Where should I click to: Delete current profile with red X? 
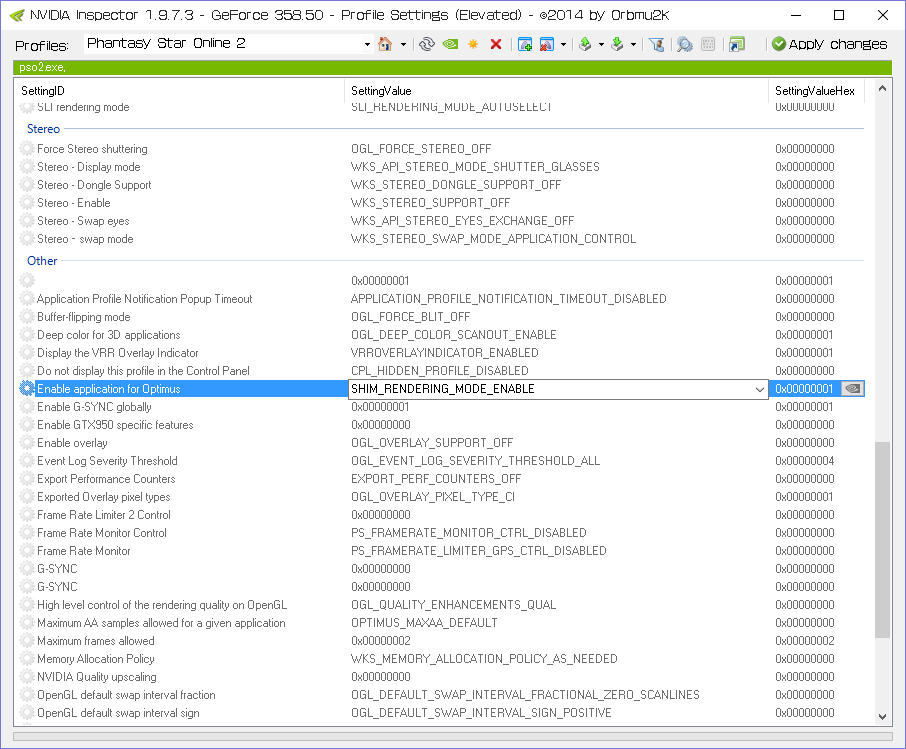coord(496,44)
